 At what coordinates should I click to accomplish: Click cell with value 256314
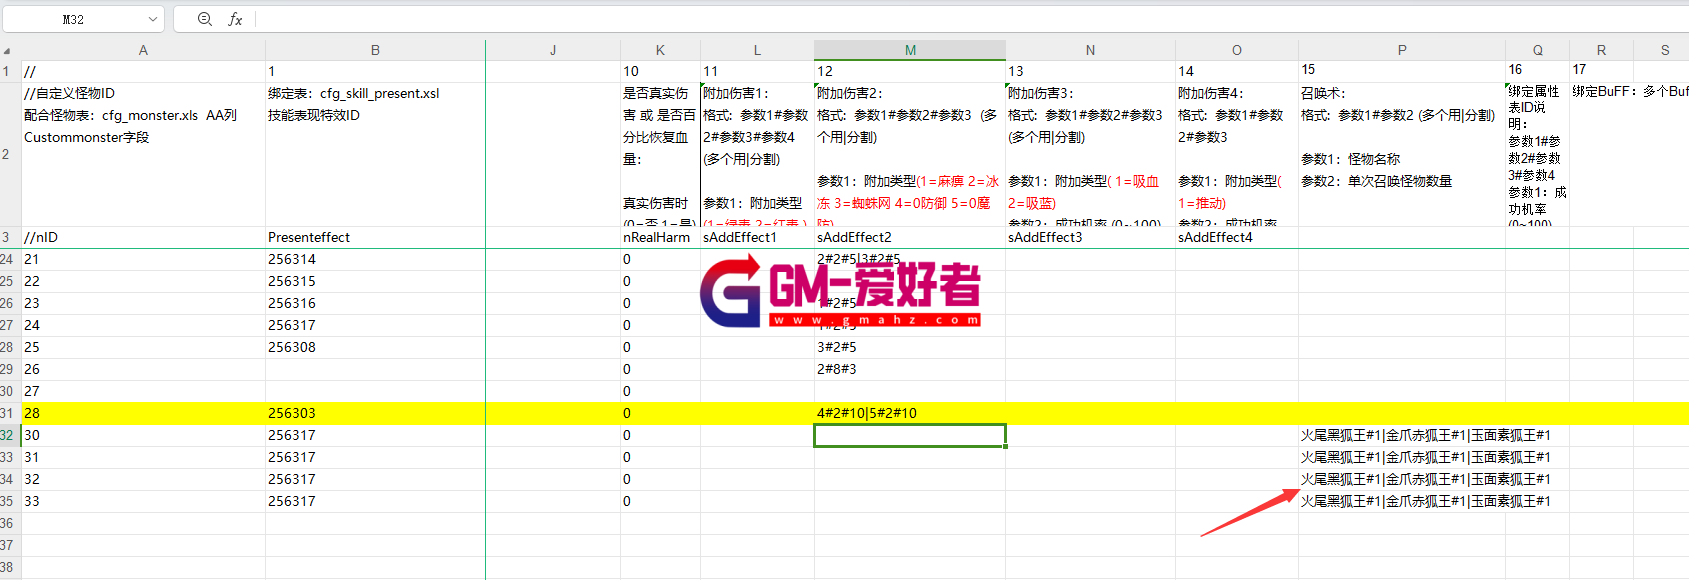pos(375,259)
